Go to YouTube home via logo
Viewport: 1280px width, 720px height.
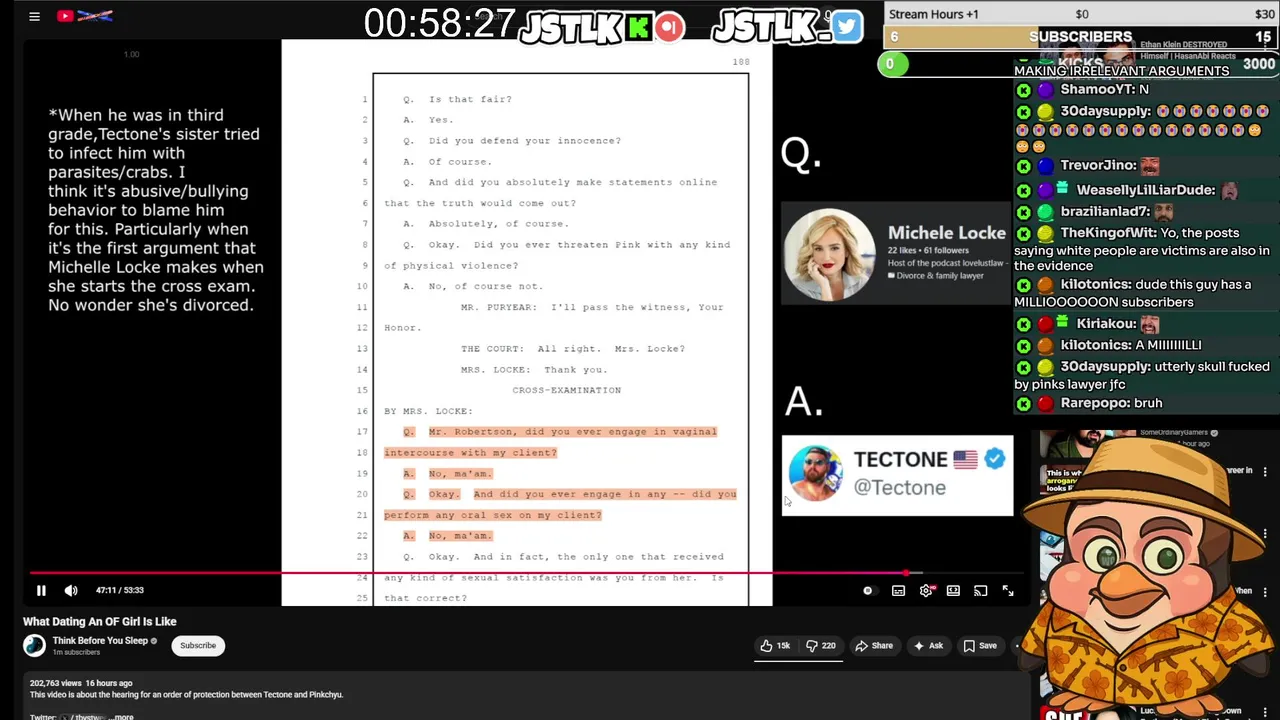84,16
